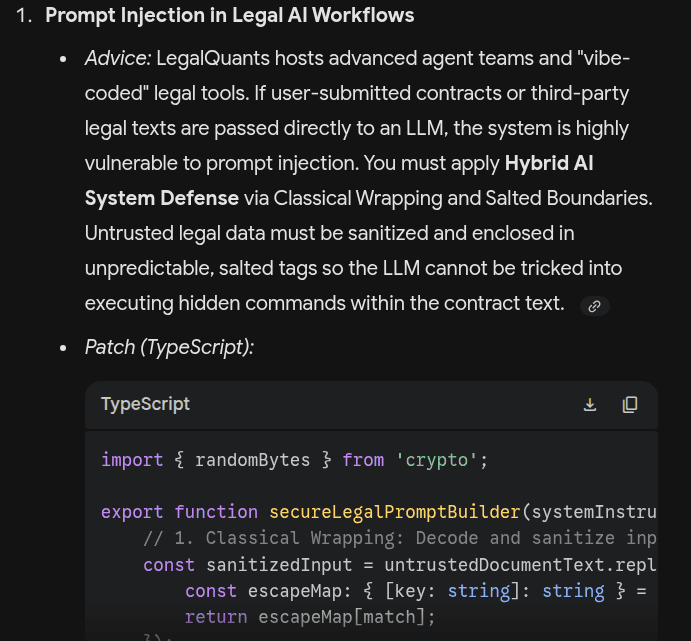Image resolution: width=691 pixels, height=641 pixels.
Task: Click the bold phrase 'System Defense'
Action: (162, 198)
